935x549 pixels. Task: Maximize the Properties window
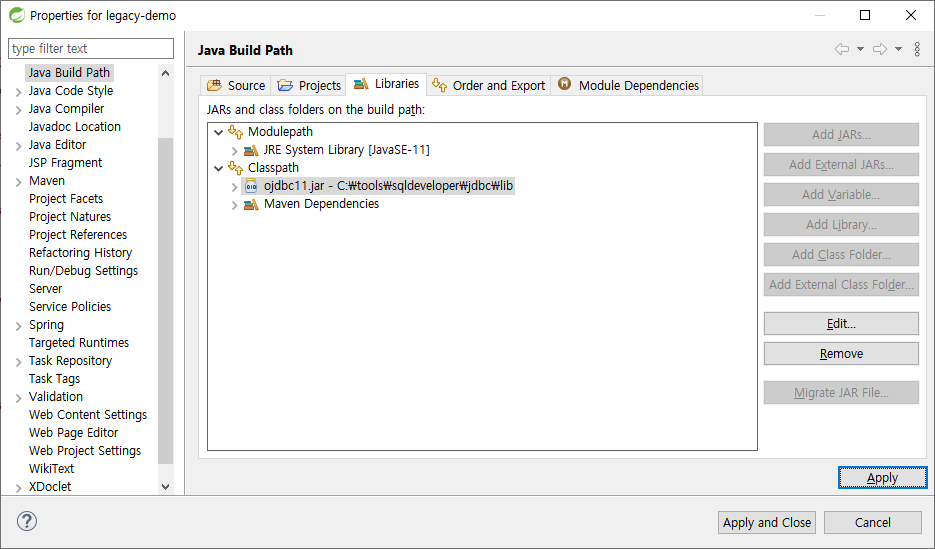point(865,15)
